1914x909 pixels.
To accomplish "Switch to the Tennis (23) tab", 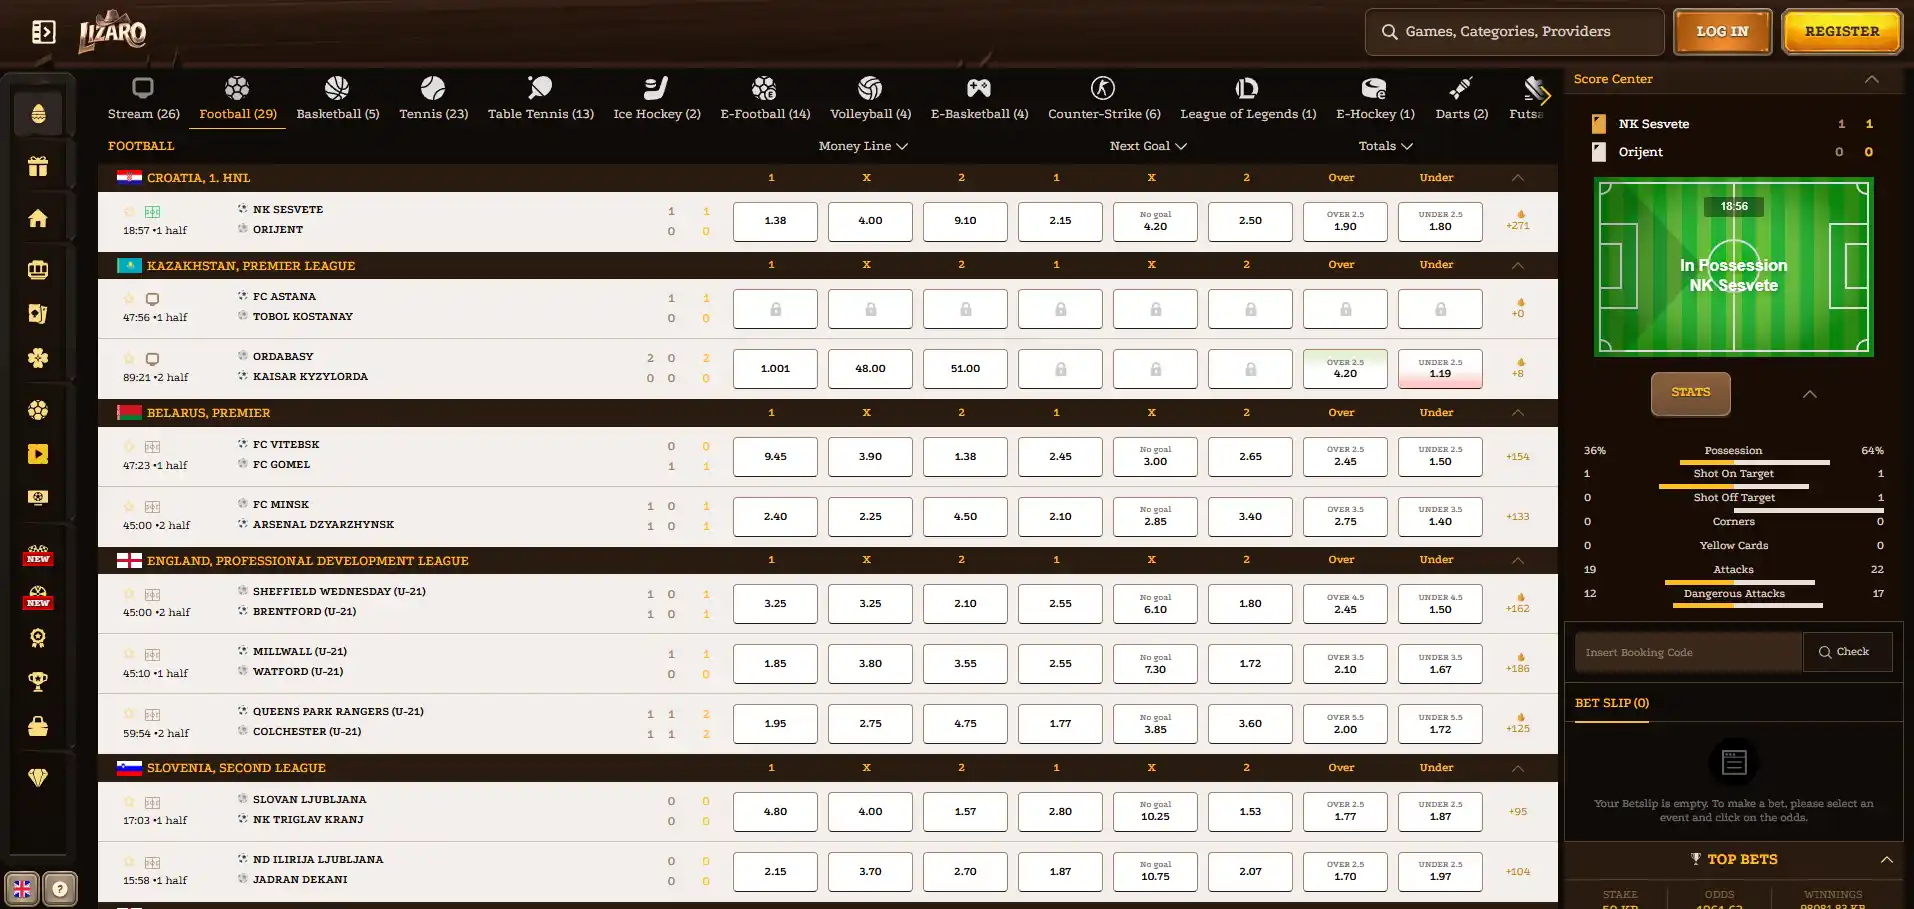I will click(x=434, y=100).
